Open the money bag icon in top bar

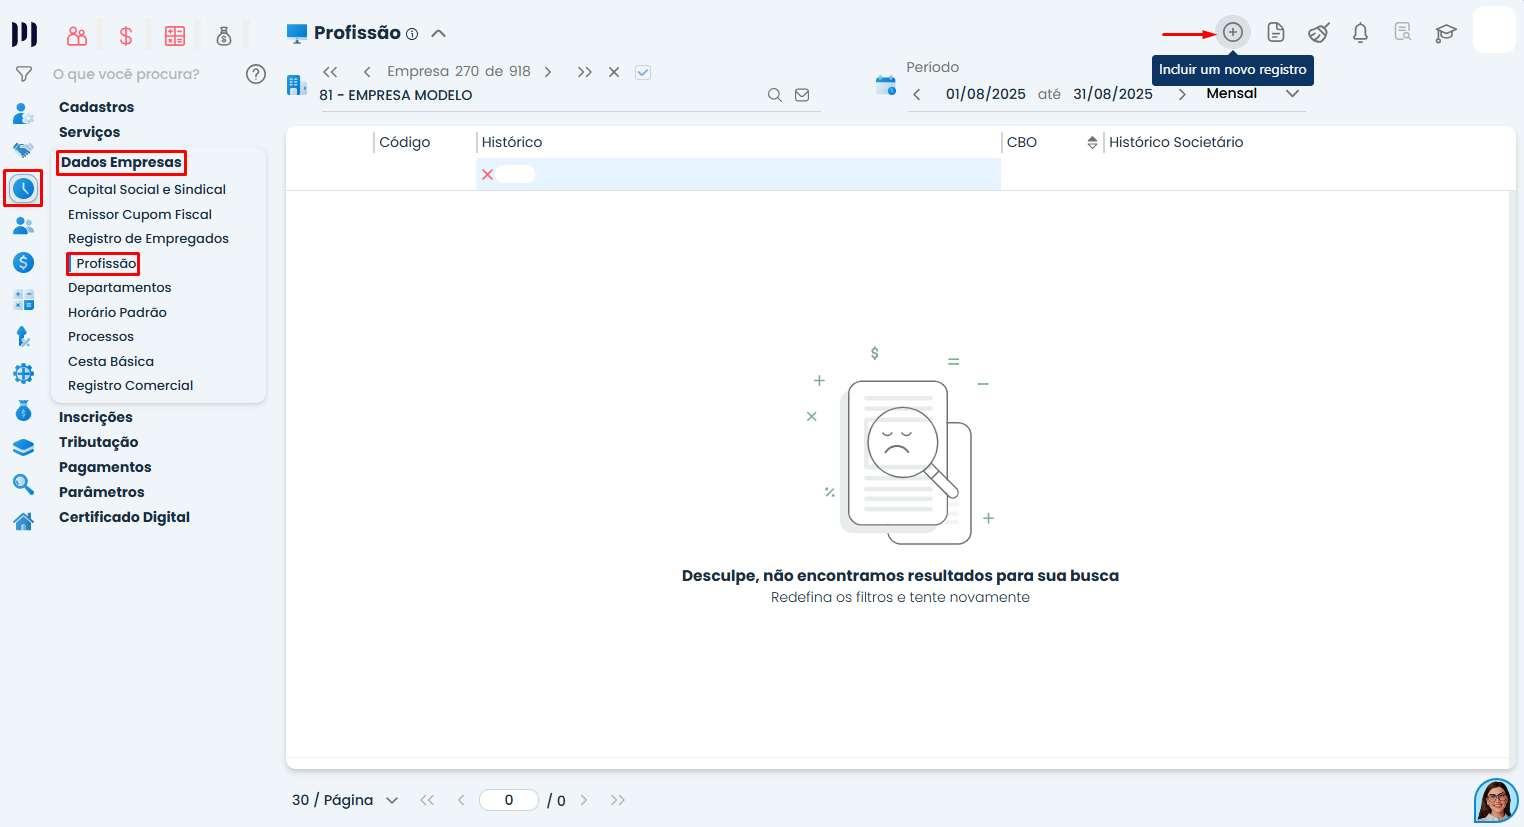[224, 36]
